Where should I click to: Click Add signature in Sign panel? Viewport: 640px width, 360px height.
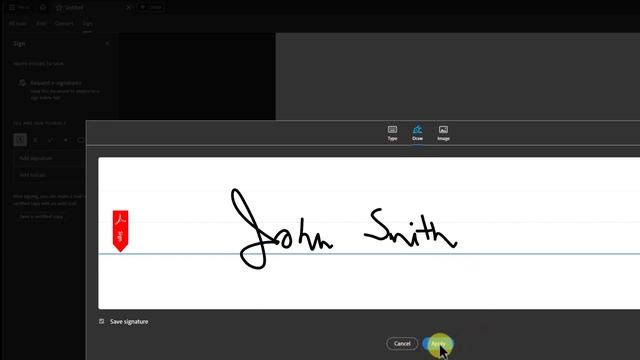coord(50,158)
